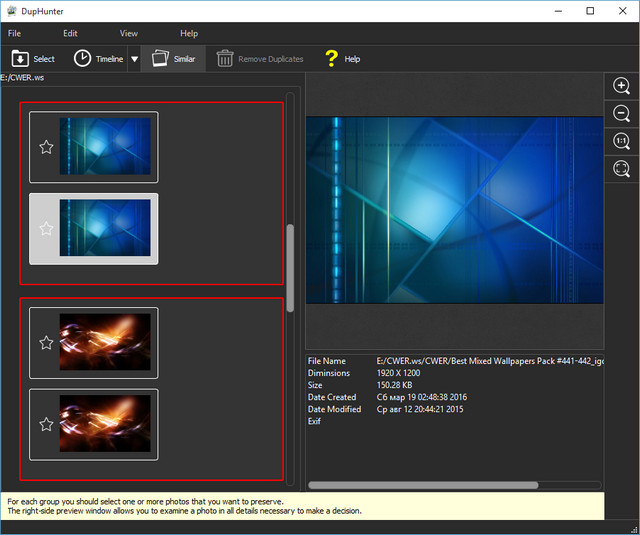640x535 pixels.
Task: Expand the Timeline dropdown arrow
Action: (x=134, y=60)
